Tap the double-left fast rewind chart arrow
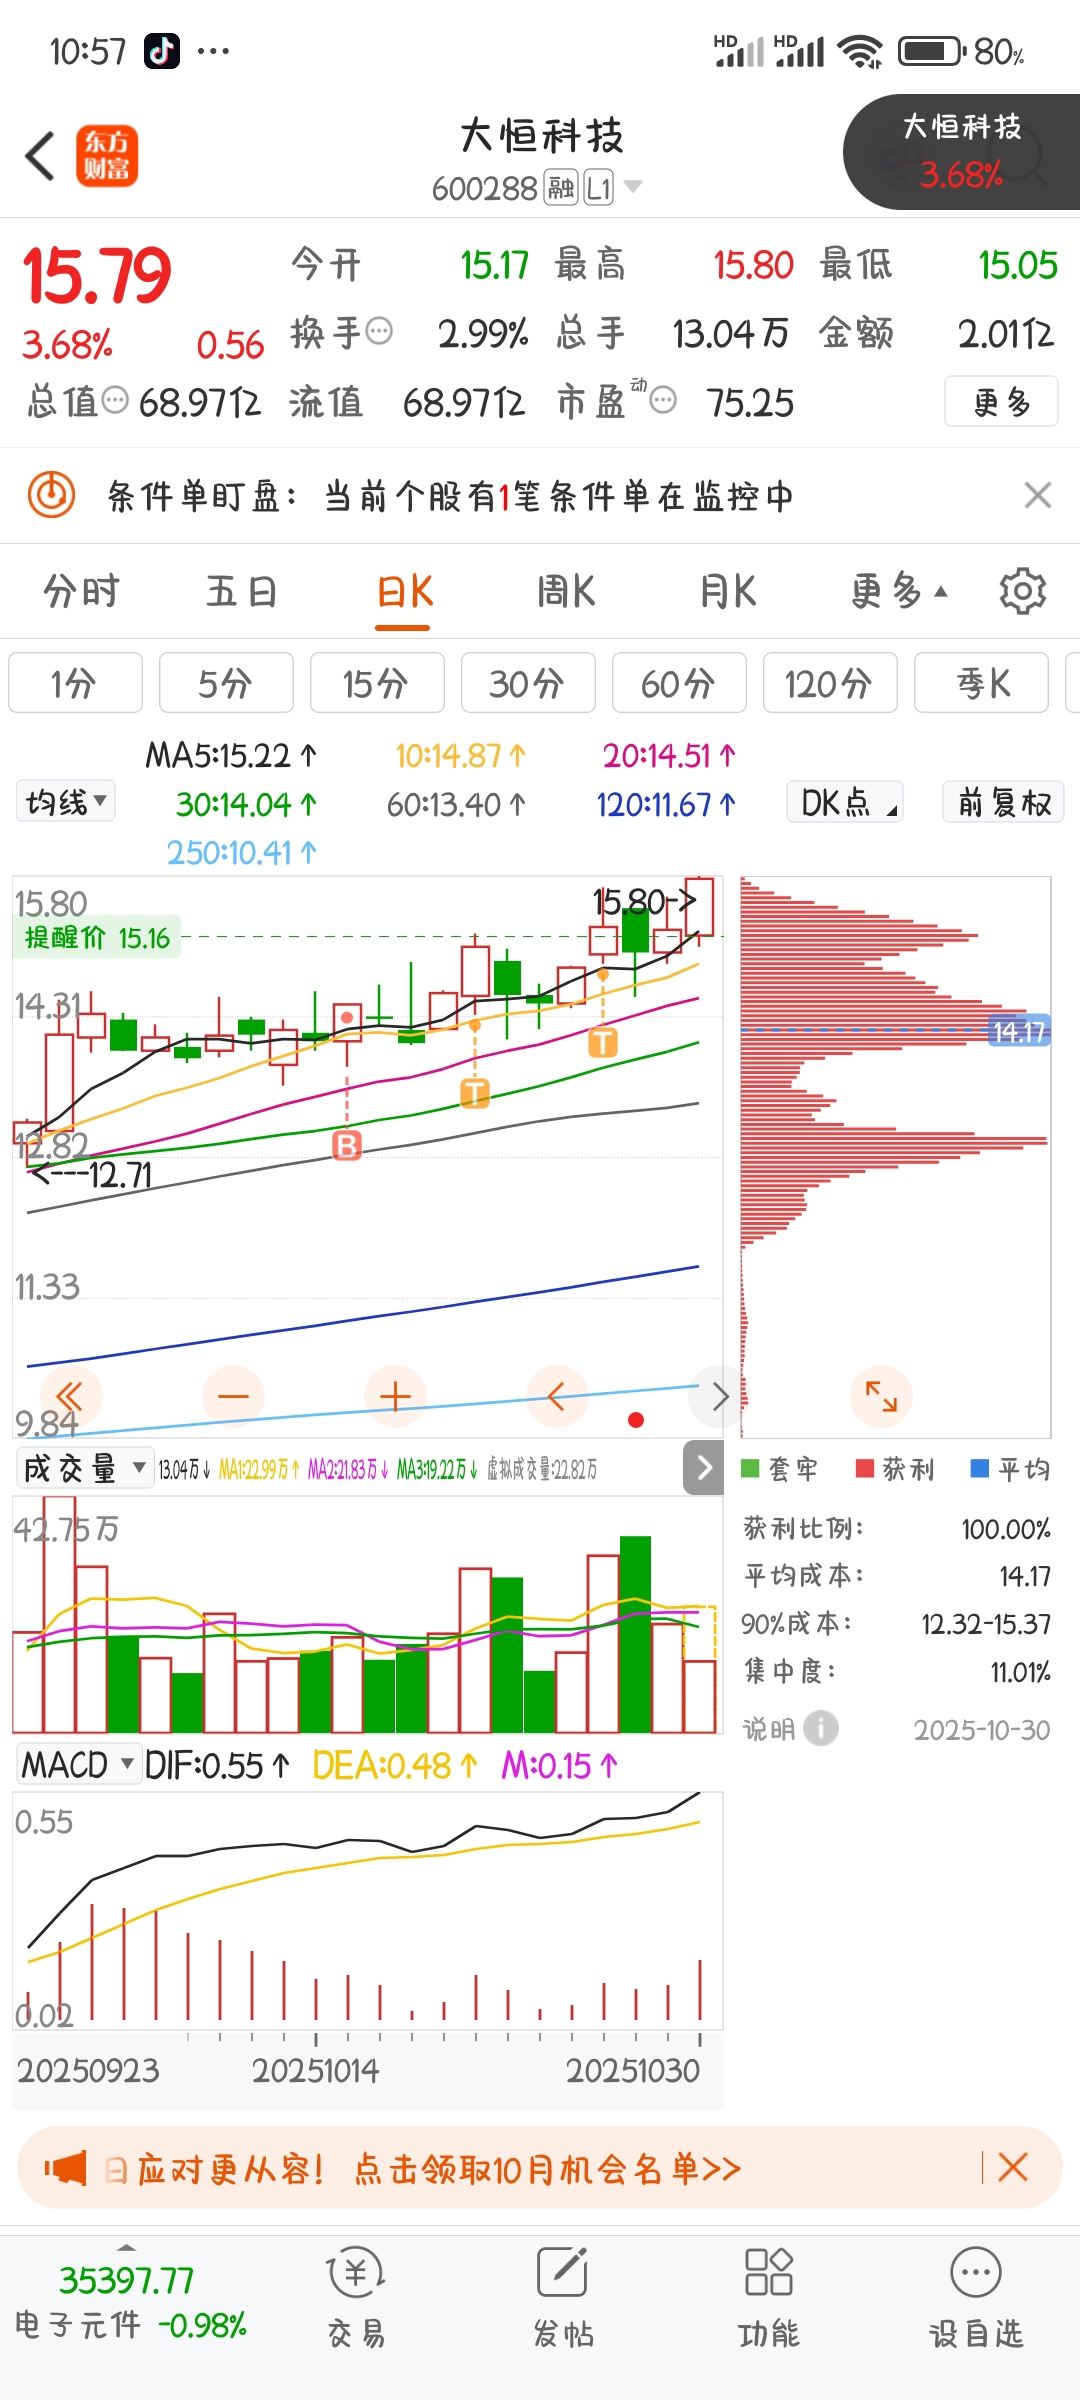Screen dimensions: 1080x2400 pos(69,1395)
